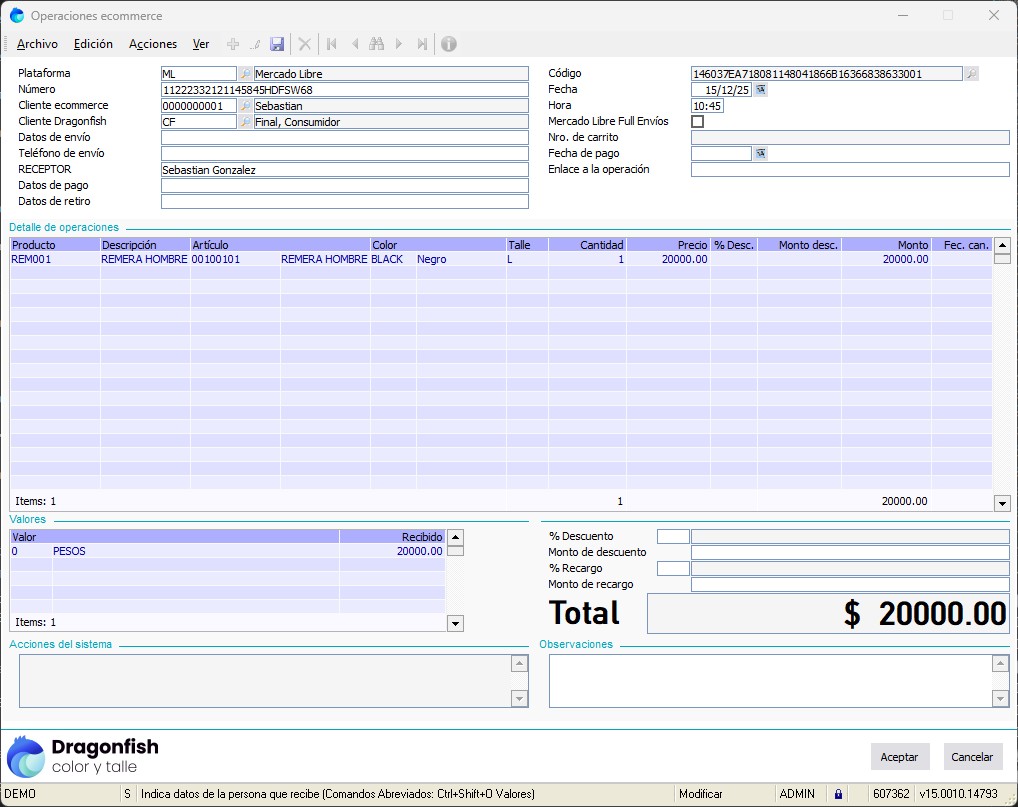Viewport: 1018px width, 807px height.
Task: Open lookup magnifier next to Plataforma field
Action: pos(245,74)
